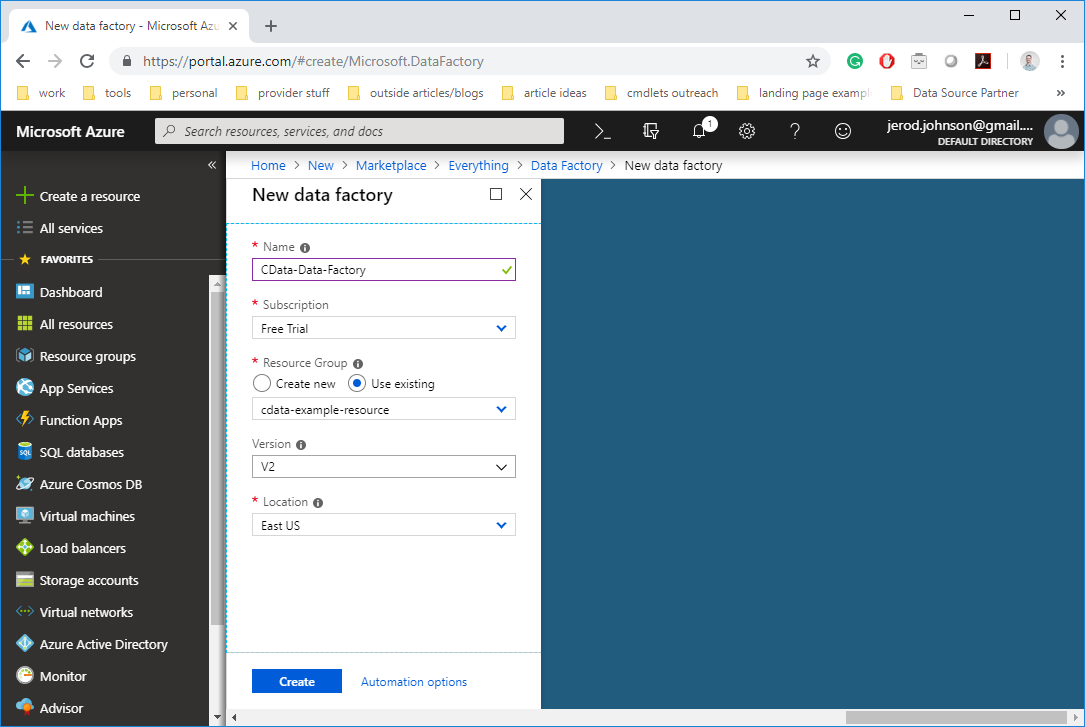Go to Home breadcrumb

click(x=268, y=165)
